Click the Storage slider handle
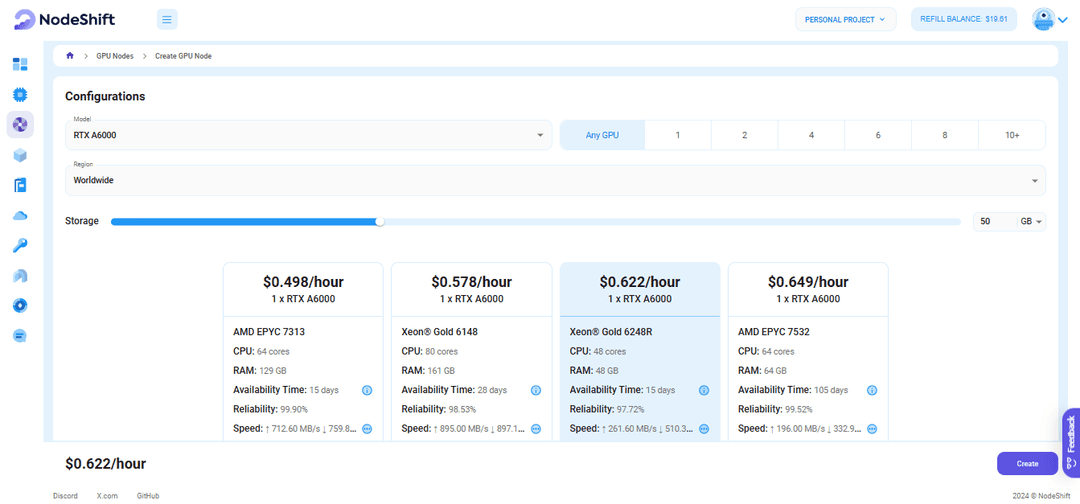1080x504 pixels. 380,222
